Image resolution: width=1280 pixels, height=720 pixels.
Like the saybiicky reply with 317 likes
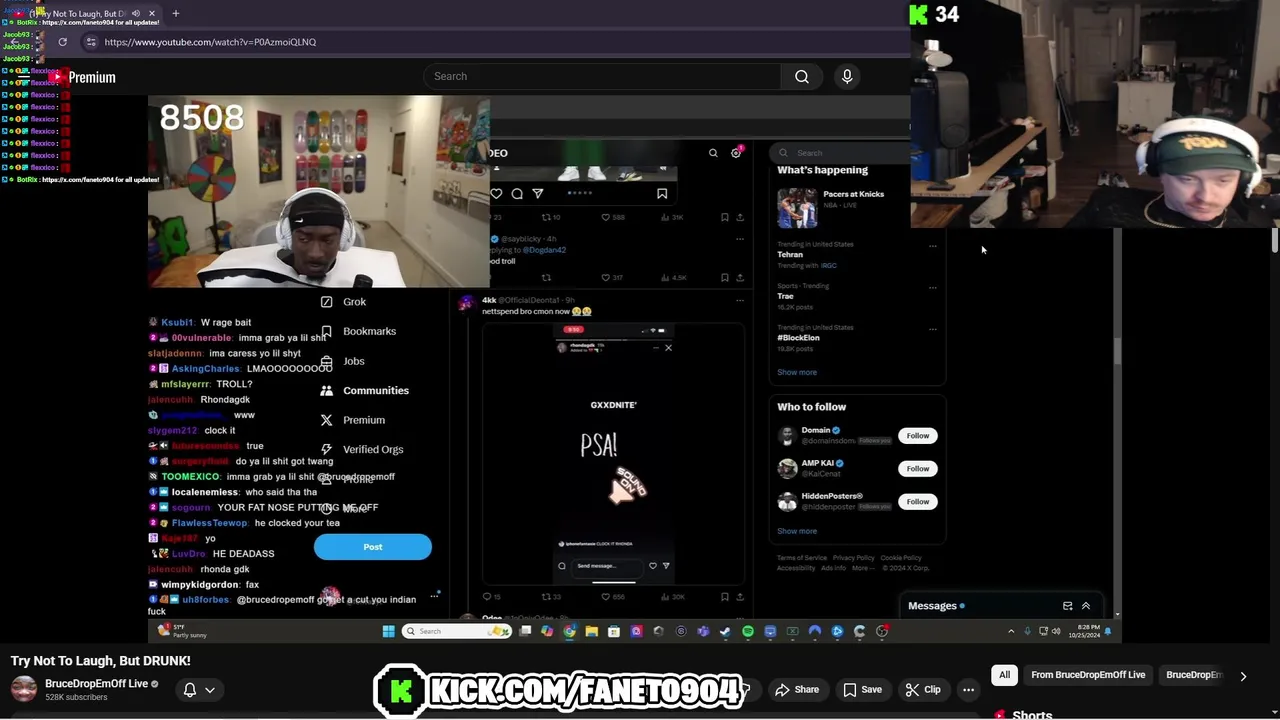613,278
